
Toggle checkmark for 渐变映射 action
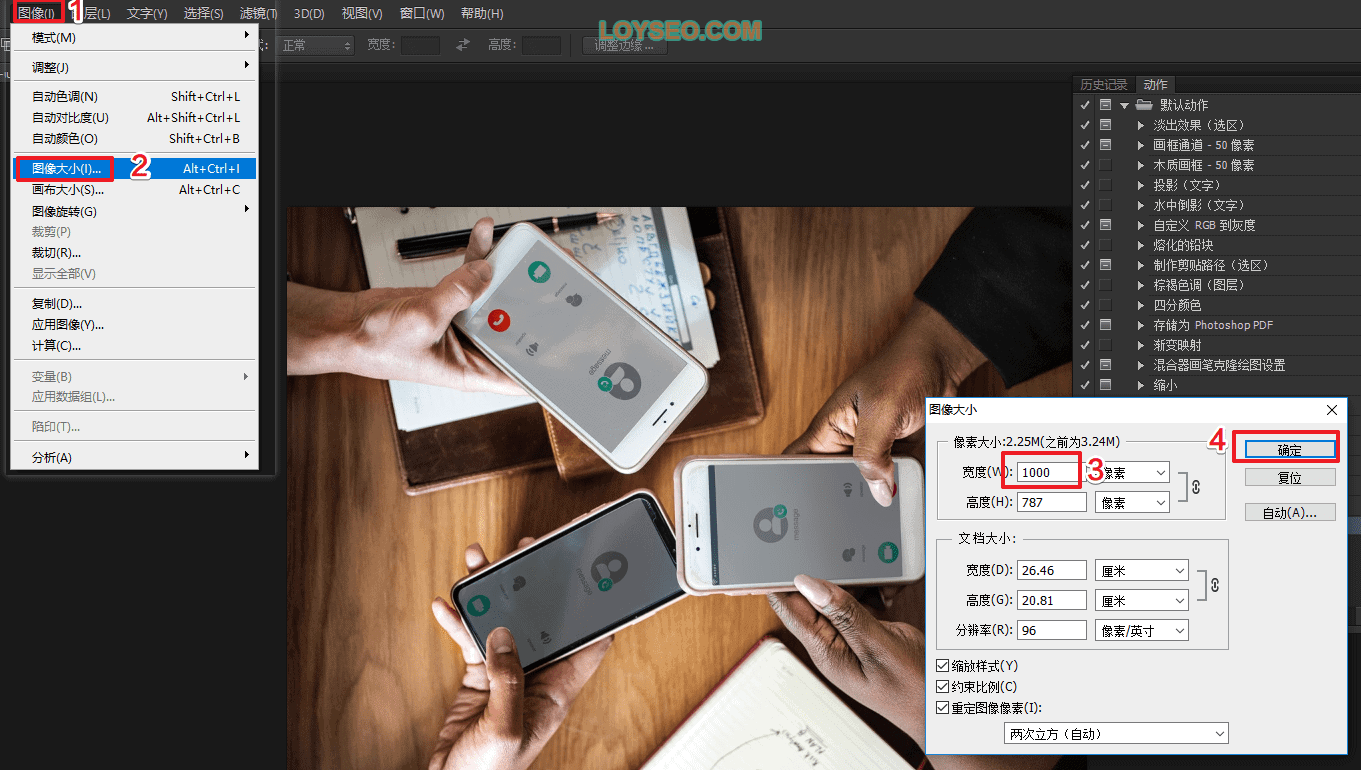pyautogui.click(x=1085, y=345)
